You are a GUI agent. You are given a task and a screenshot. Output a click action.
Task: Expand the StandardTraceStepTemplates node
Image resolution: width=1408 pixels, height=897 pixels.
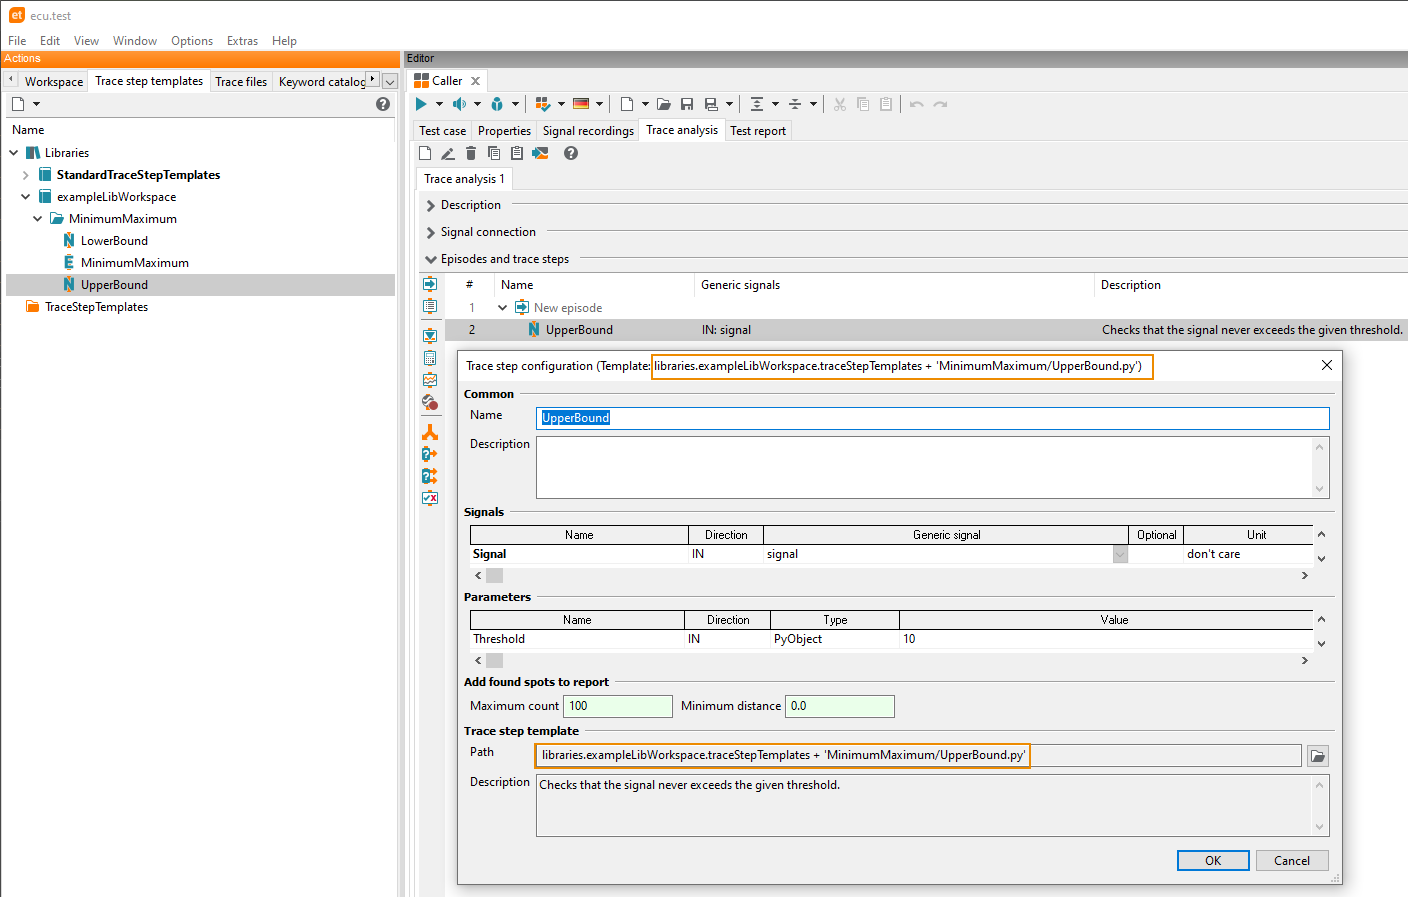(26, 175)
